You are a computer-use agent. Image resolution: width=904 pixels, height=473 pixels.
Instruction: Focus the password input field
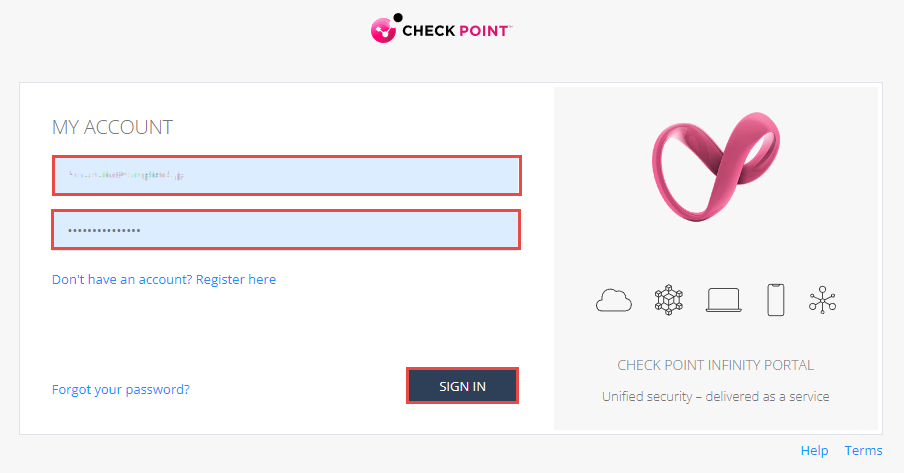pyautogui.click(x=286, y=230)
